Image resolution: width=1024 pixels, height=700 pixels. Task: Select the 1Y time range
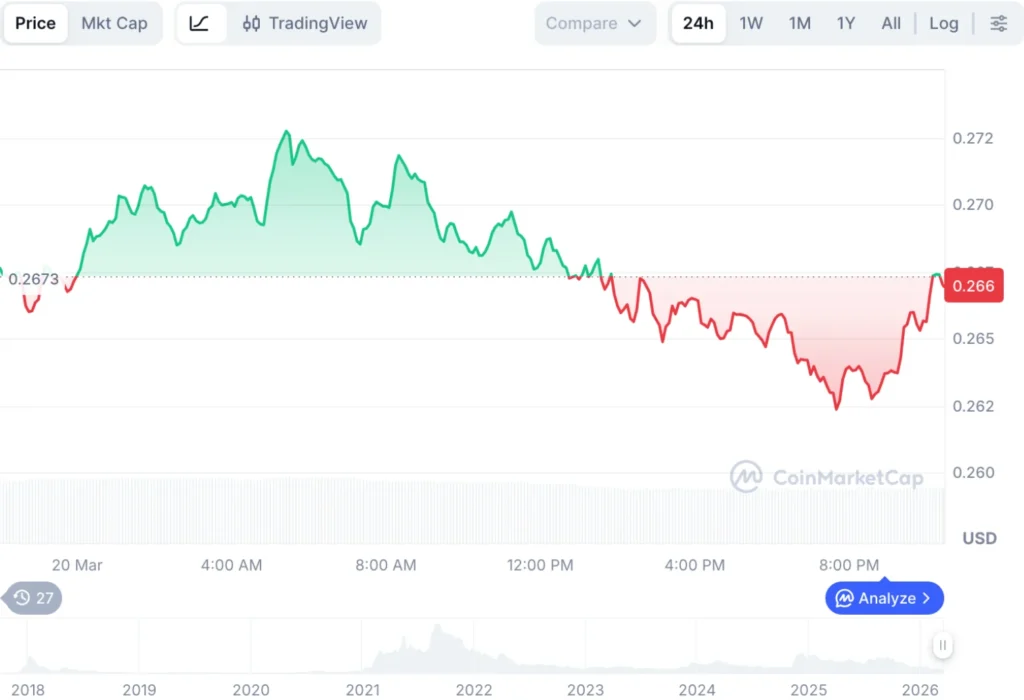point(846,23)
